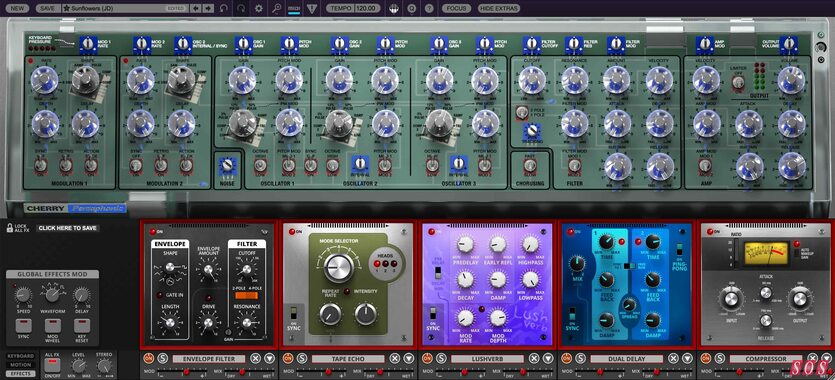Open Lushverb effect dropdown arrow
This screenshot has height=380, width=835.
point(548,358)
